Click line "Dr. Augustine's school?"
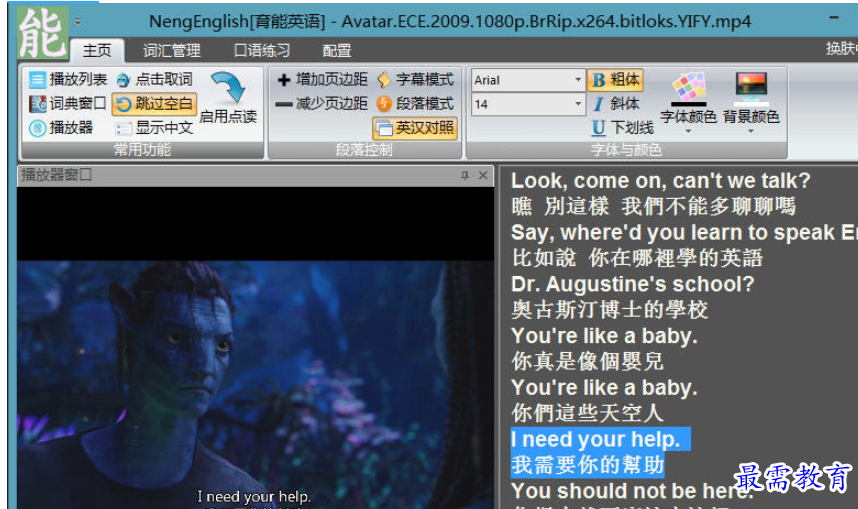 click(x=632, y=284)
